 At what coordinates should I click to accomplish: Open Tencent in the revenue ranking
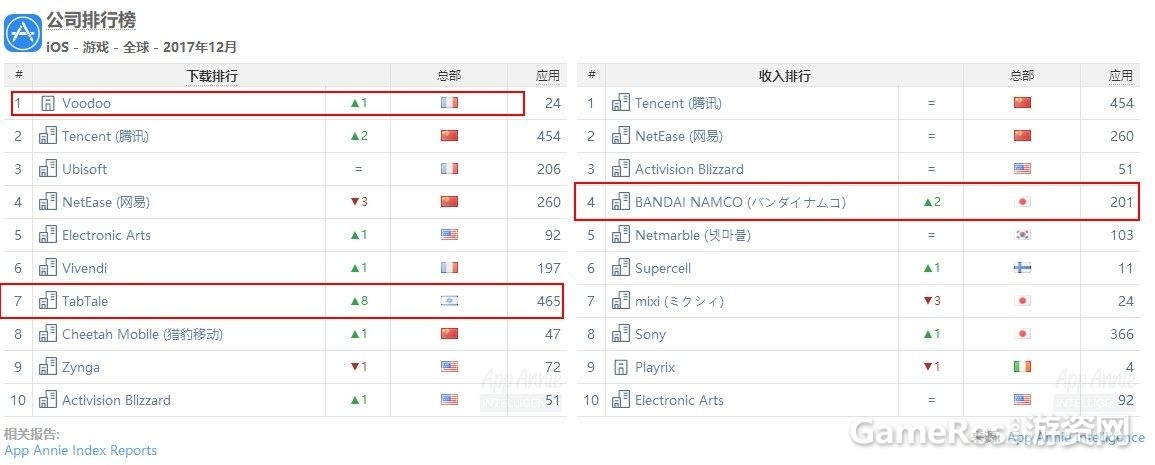pos(678,104)
